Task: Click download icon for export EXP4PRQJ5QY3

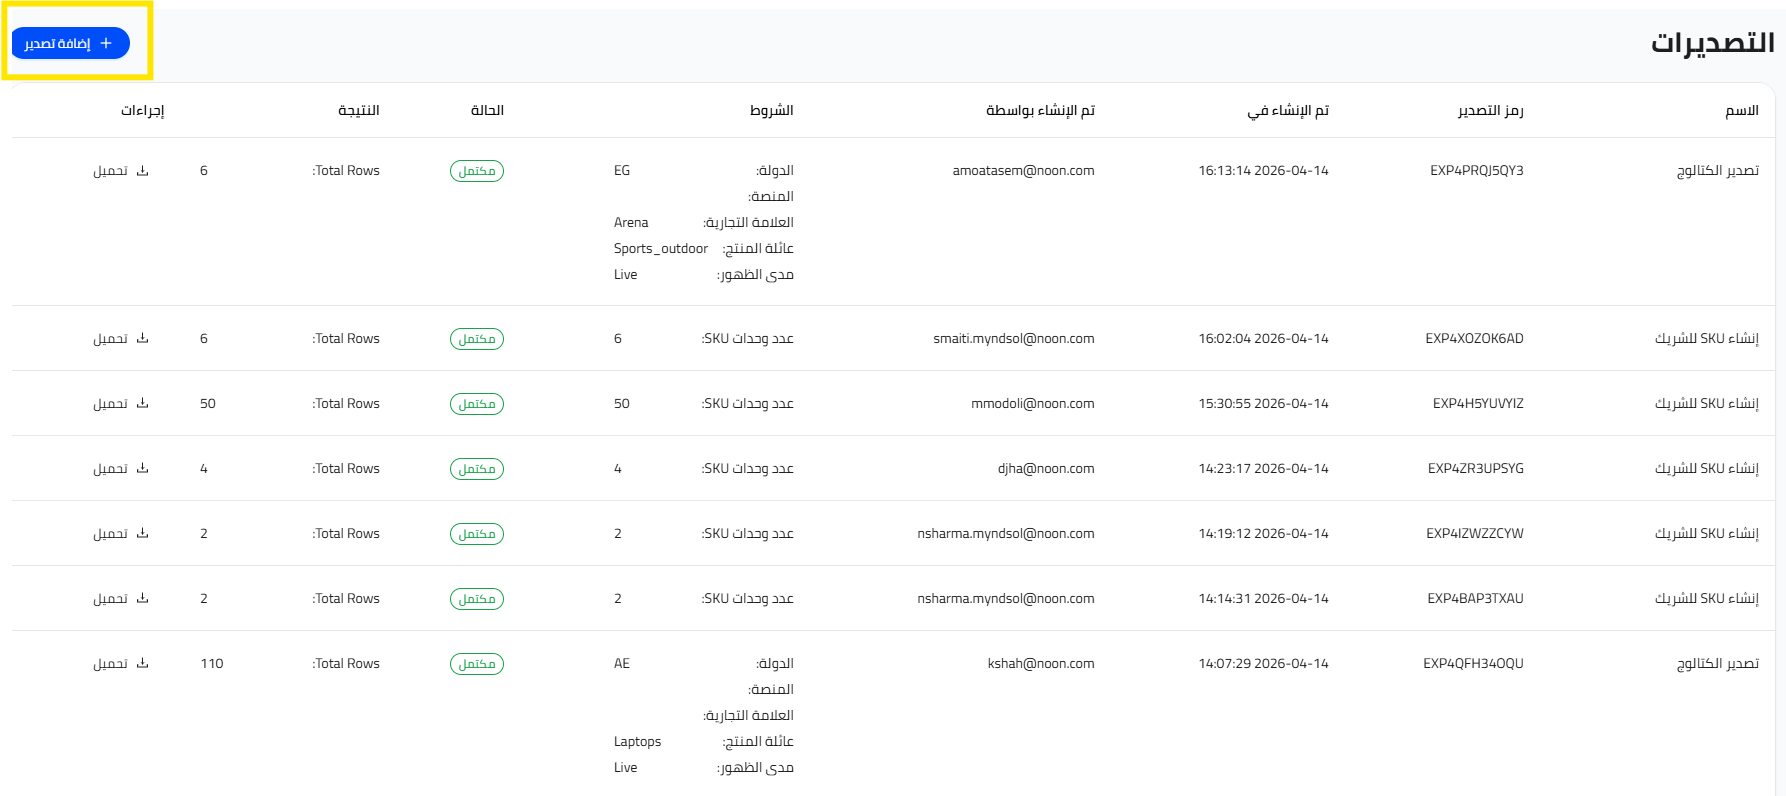Action: [142, 171]
